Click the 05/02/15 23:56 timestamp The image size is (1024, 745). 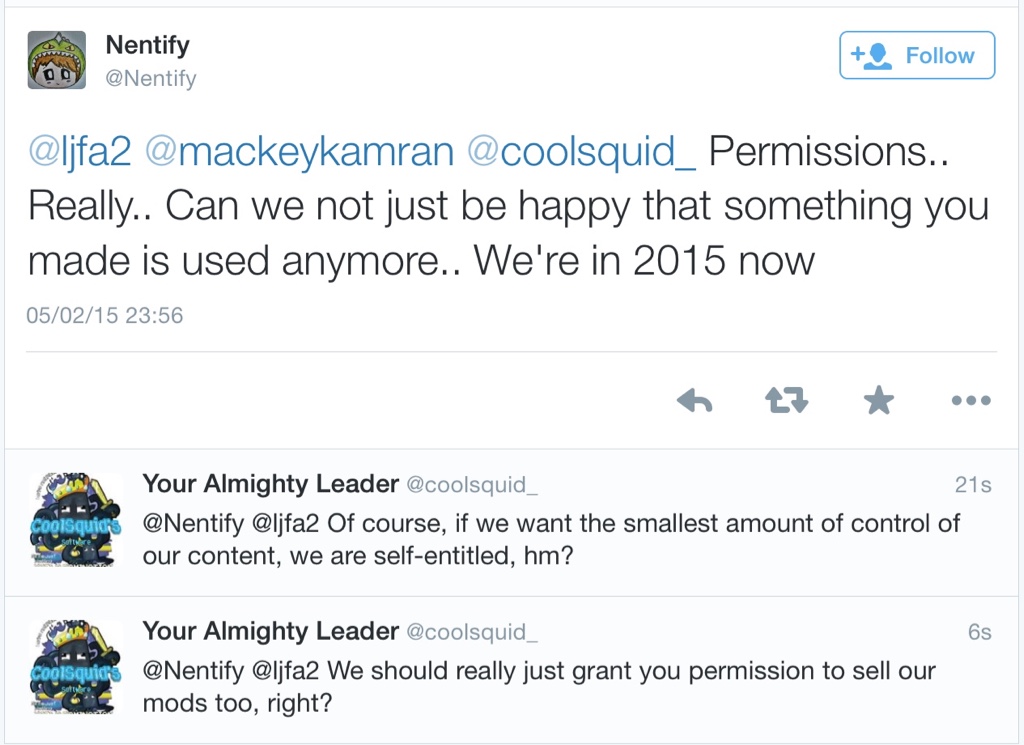pyautogui.click(x=105, y=315)
